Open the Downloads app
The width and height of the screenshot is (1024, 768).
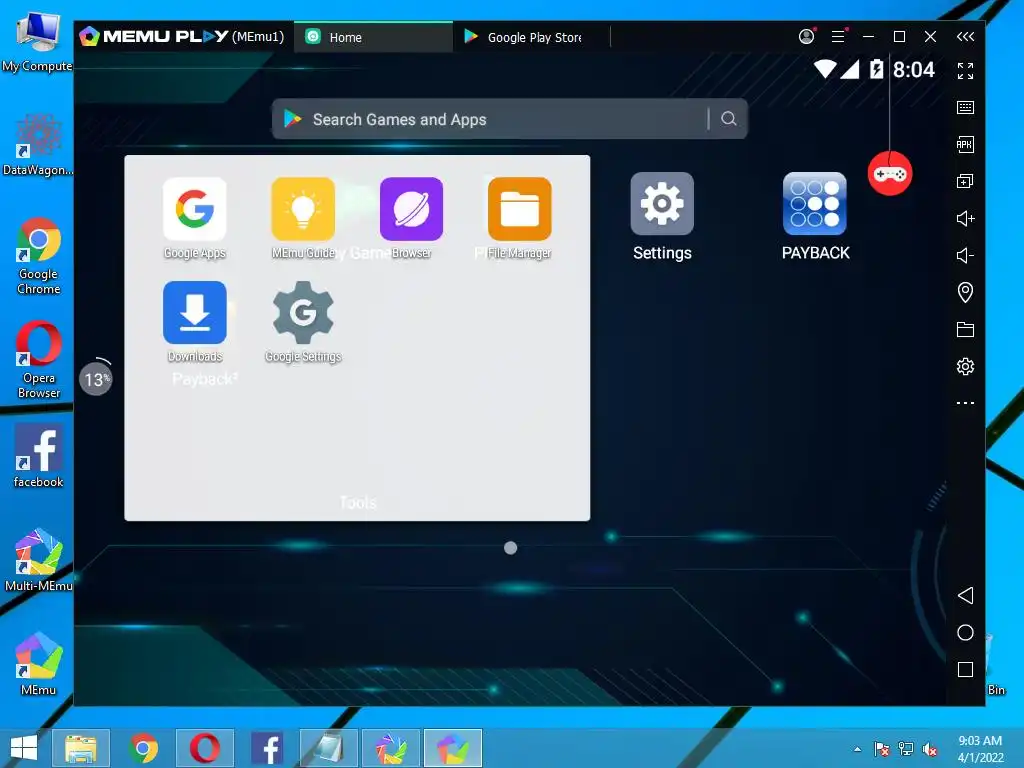point(195,312)
